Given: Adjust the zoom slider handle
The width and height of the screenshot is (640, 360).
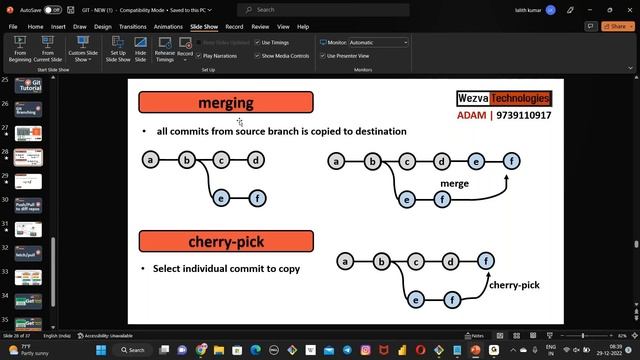Looking at the screenshot, I should tap(583, 336).
